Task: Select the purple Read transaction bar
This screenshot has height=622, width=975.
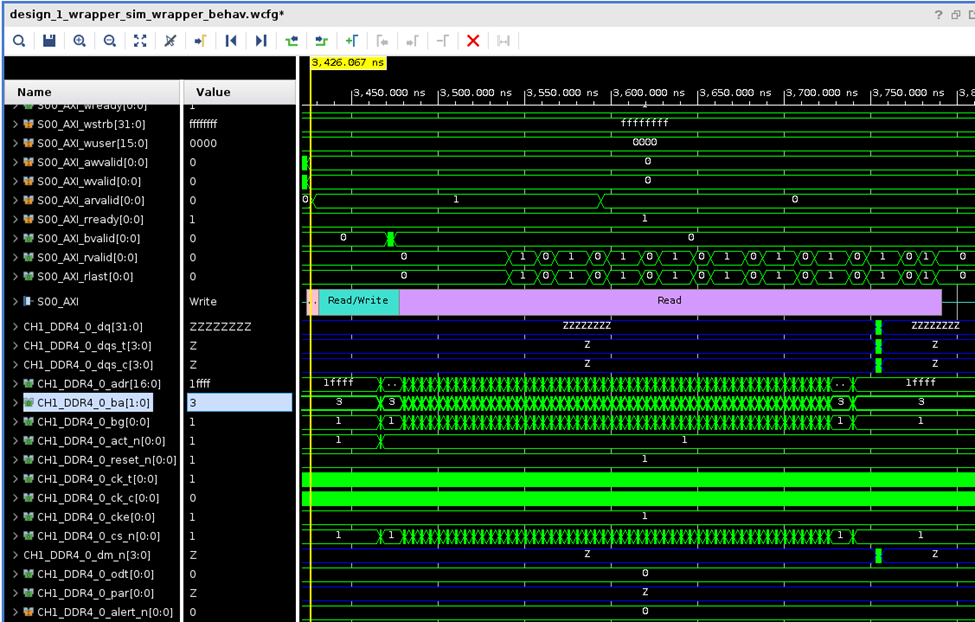Action: (670, 302)
